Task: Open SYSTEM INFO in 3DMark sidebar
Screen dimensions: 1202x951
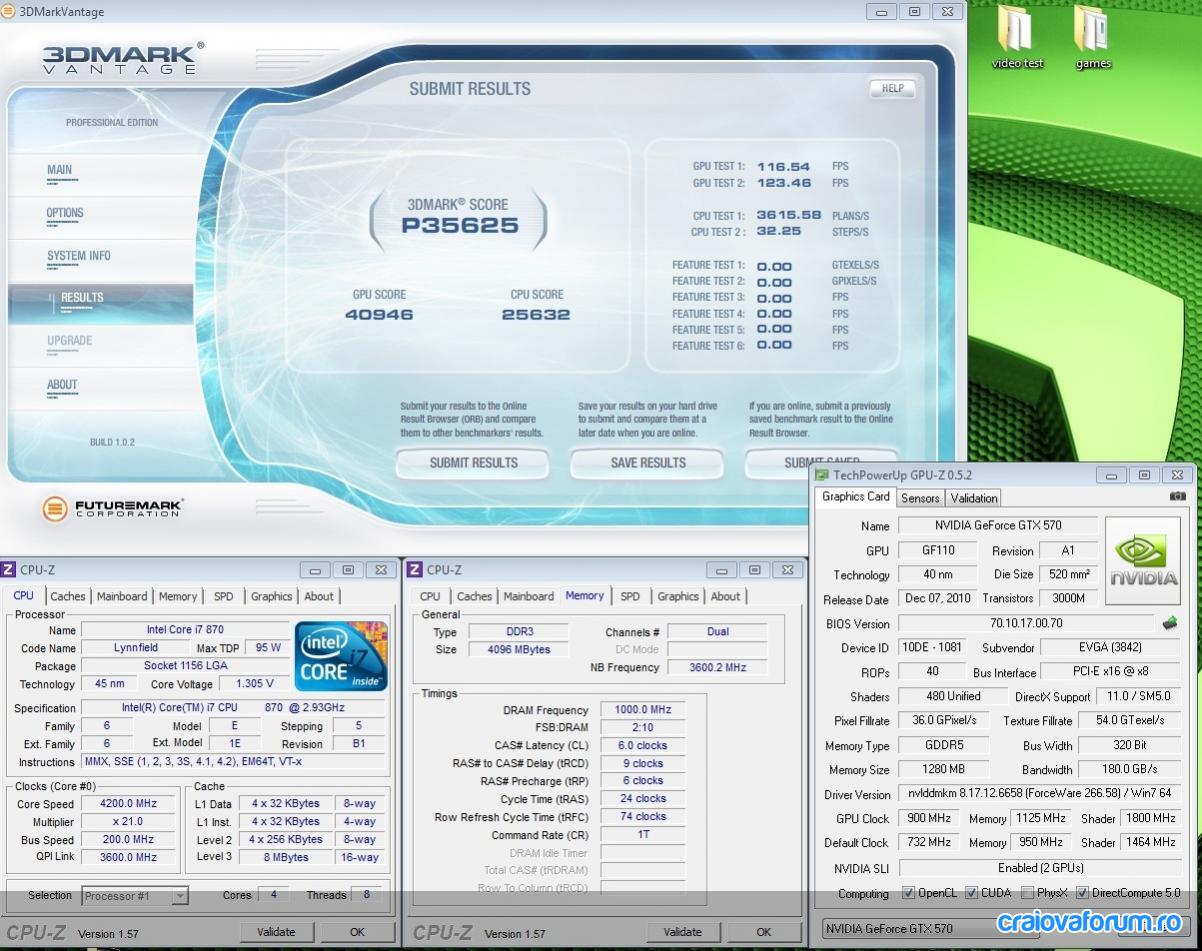Action: 79,256
